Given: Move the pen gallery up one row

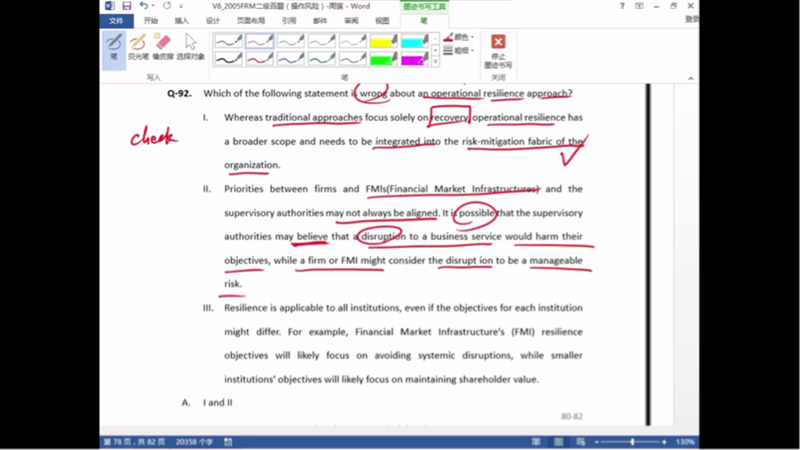Looking at the screenshot, I should [x=435, y=38].
